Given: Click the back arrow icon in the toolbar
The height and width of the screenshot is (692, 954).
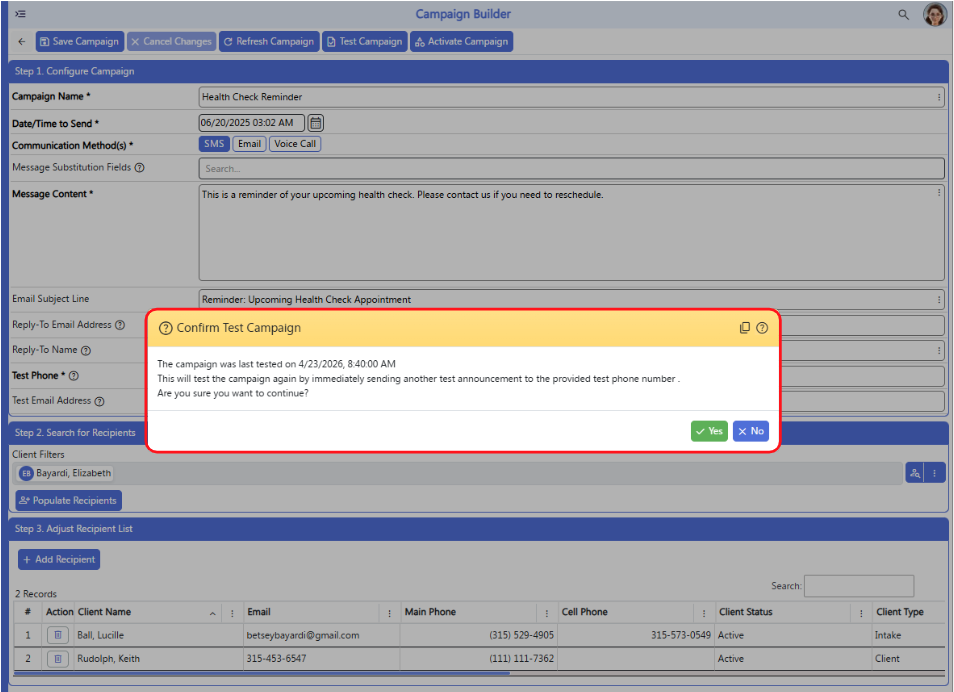Looking at the screenshot, I should [x=22, y=41].
